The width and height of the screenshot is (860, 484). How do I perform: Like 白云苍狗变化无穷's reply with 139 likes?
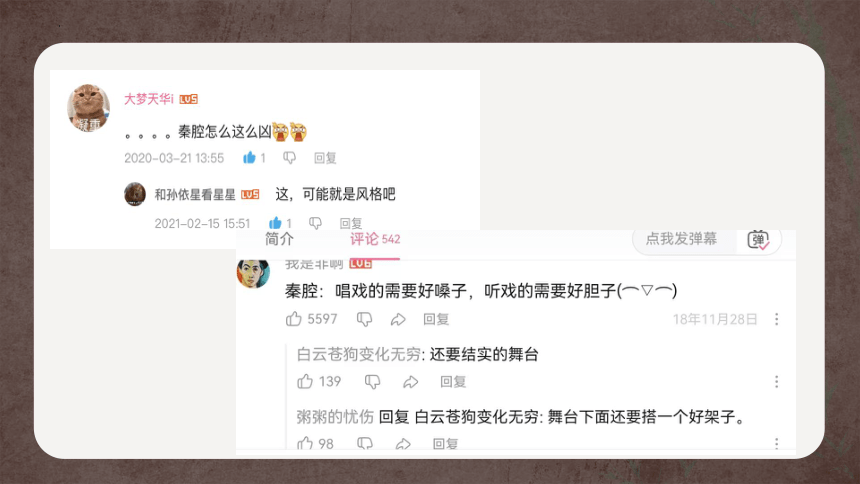[305, 381]
